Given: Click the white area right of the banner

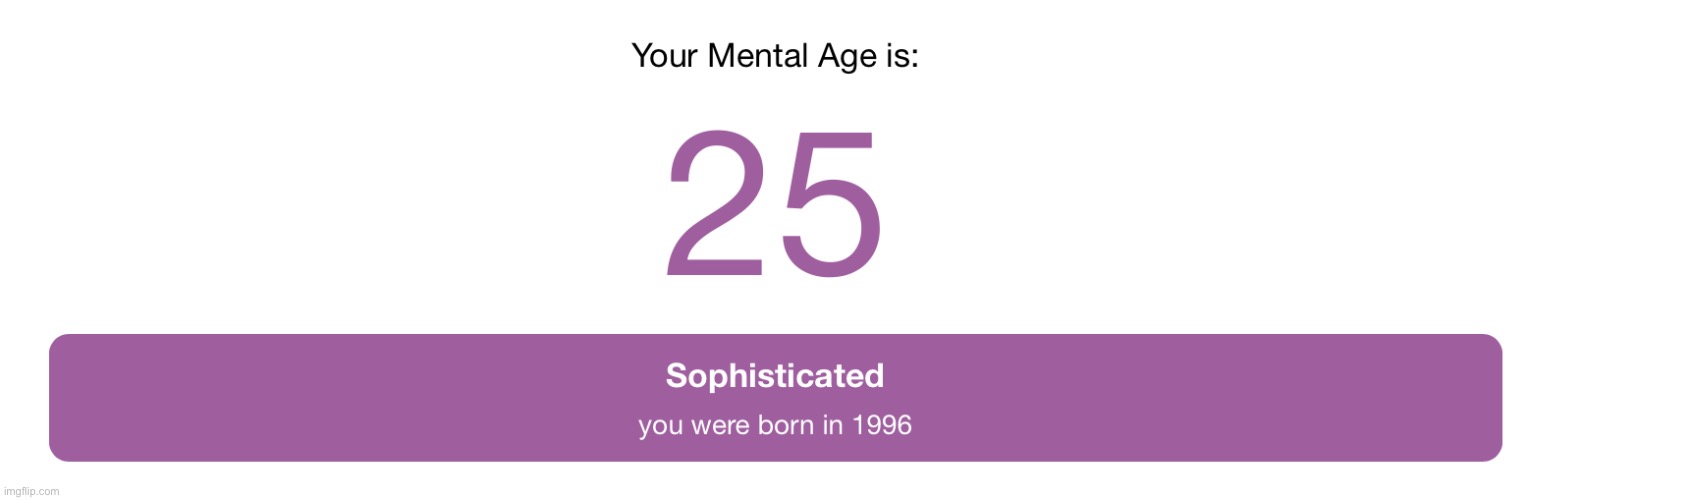Looking at the screenshot, I should (1596, 398).
